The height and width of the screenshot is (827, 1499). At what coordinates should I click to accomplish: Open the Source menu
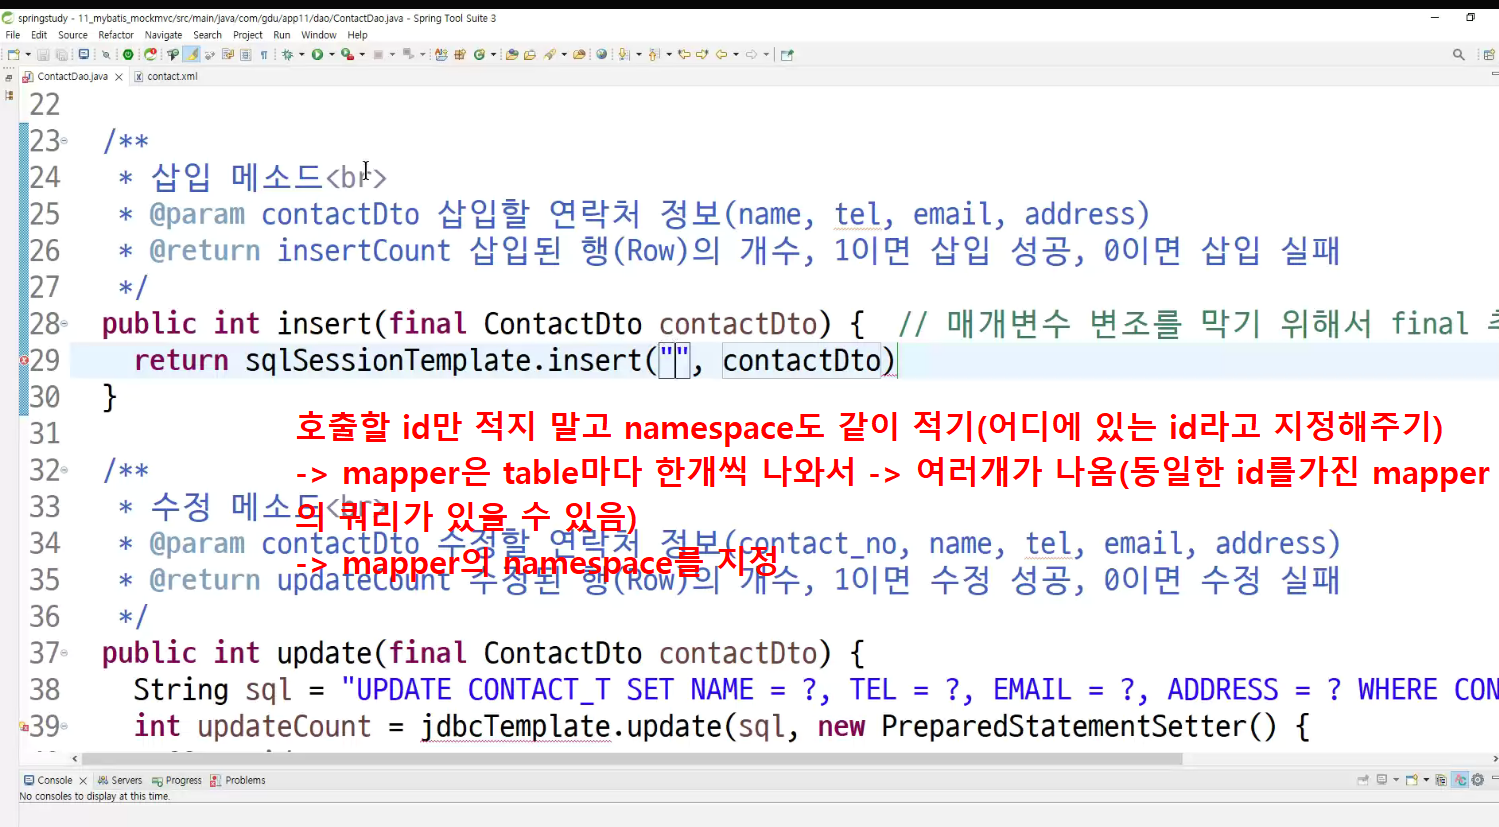click(x=73, y=35)
